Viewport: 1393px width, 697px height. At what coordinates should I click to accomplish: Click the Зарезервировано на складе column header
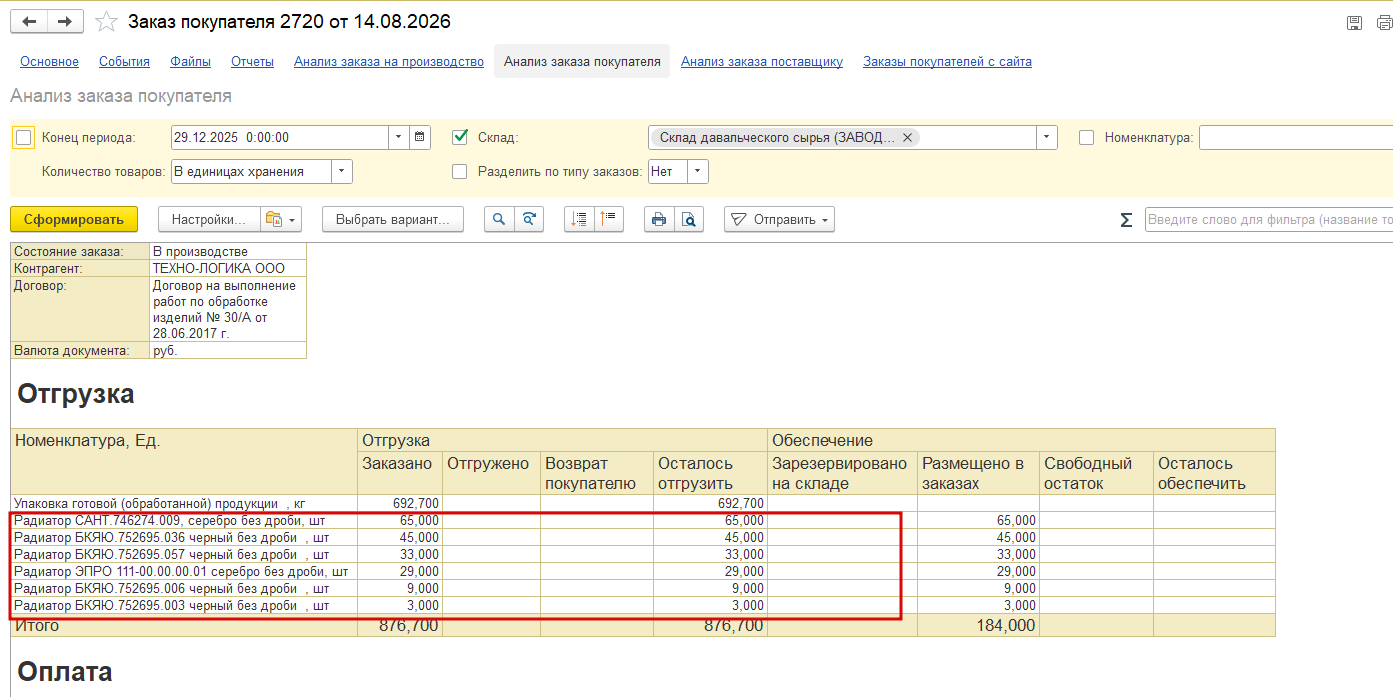click(x=843, y=474)
